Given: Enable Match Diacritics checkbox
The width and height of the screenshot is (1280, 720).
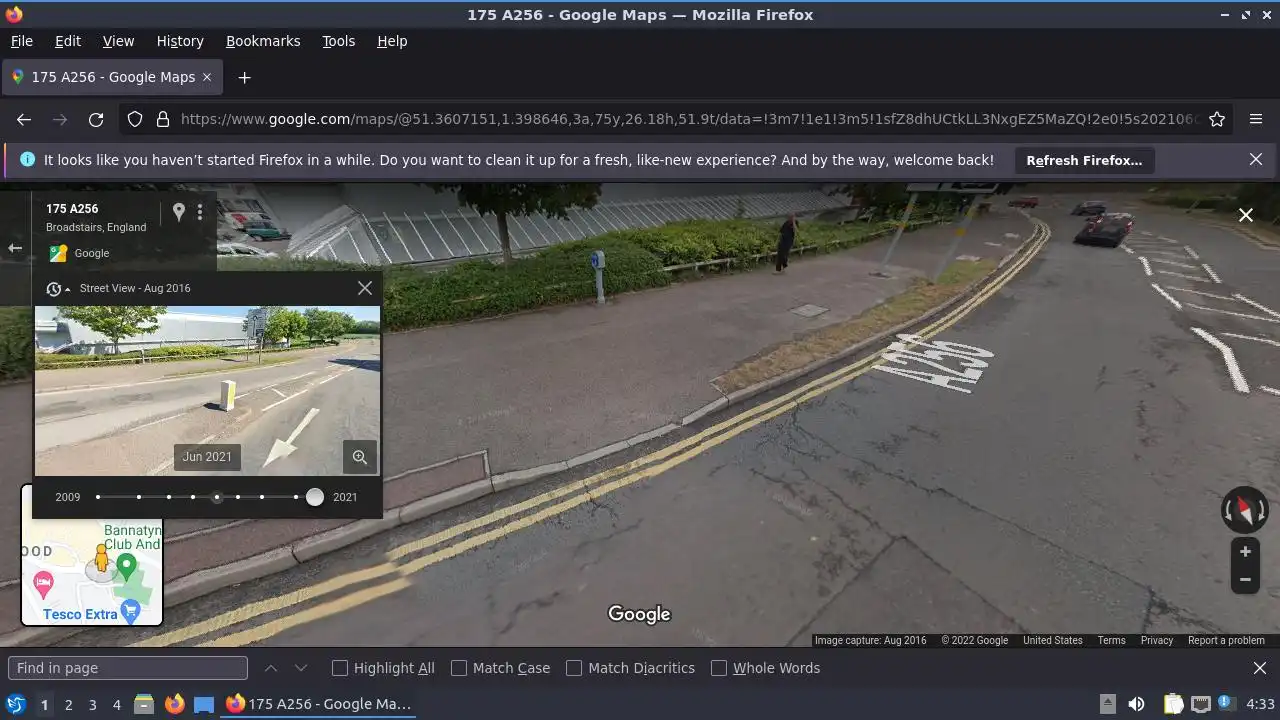Looking at the screenshot, I should pyautogui.click(x=574, y=668).
